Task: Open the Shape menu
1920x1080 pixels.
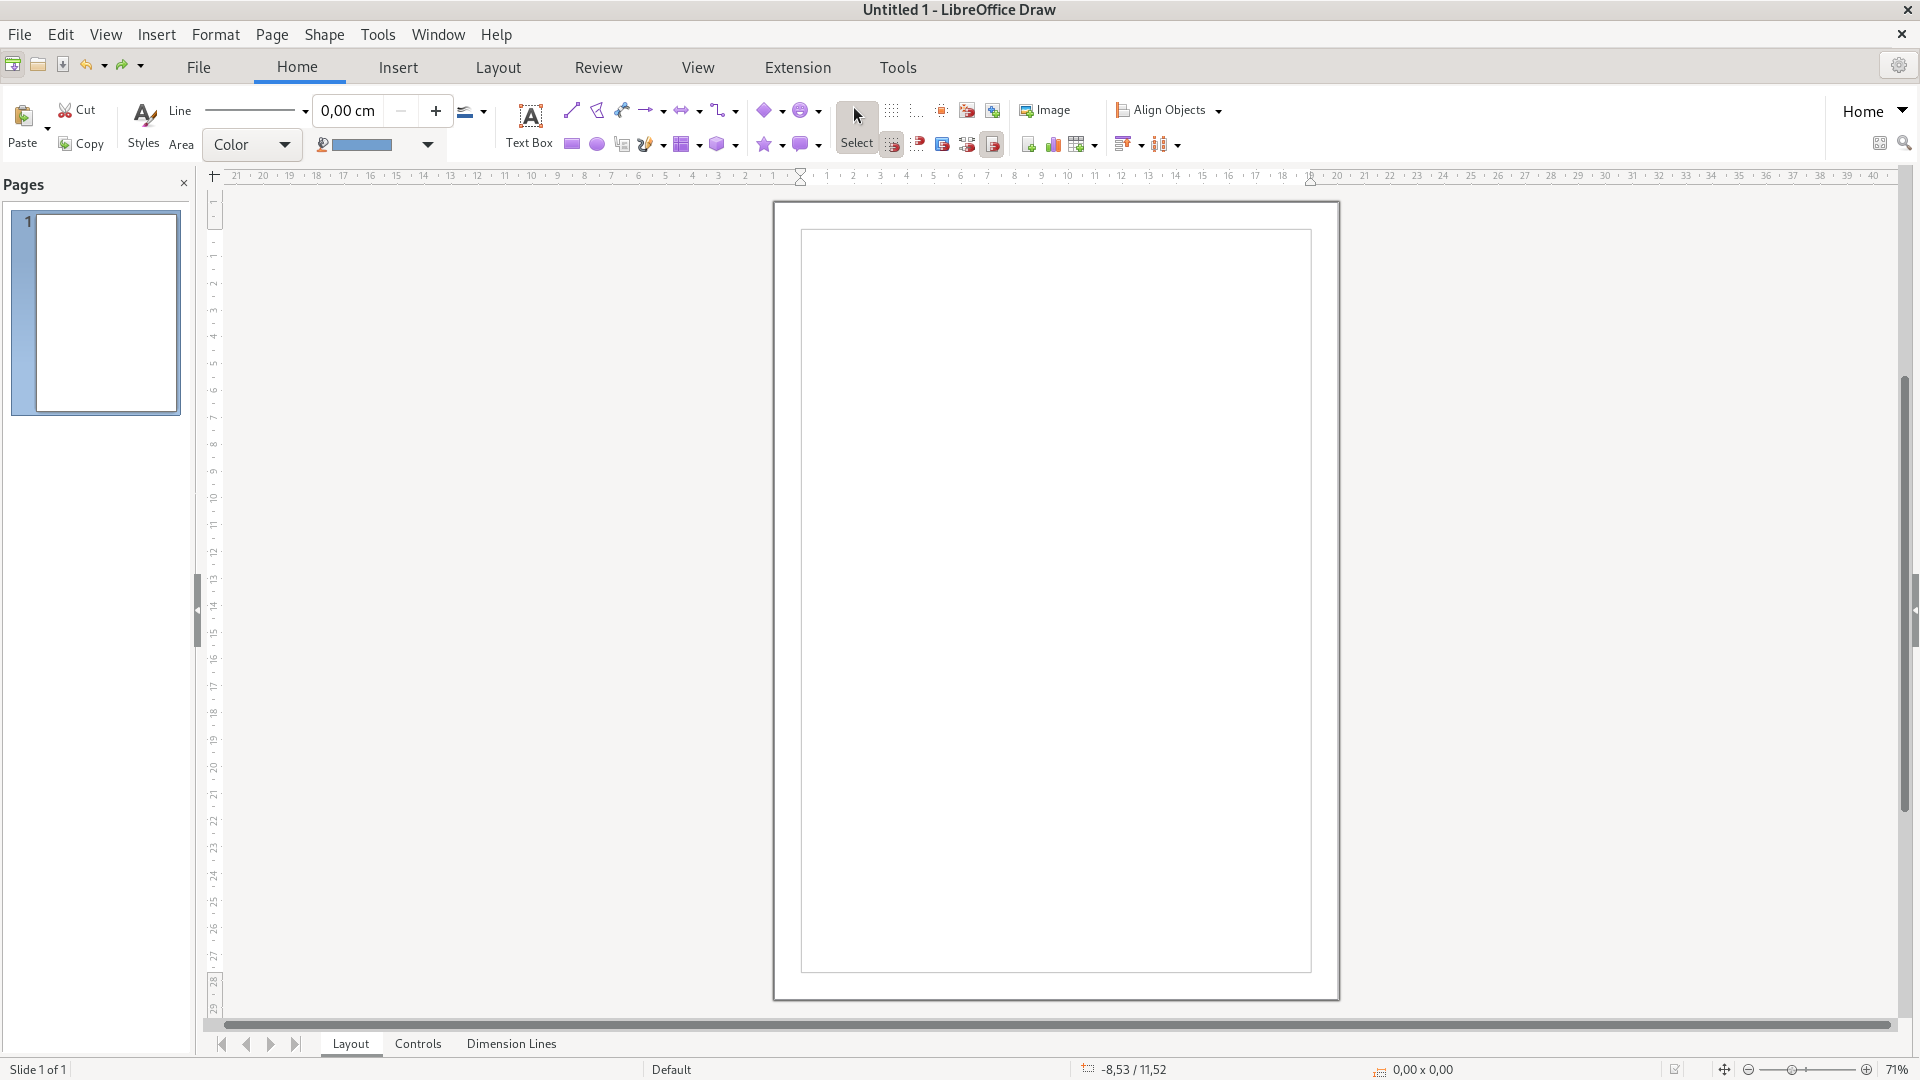Action: 324,34
